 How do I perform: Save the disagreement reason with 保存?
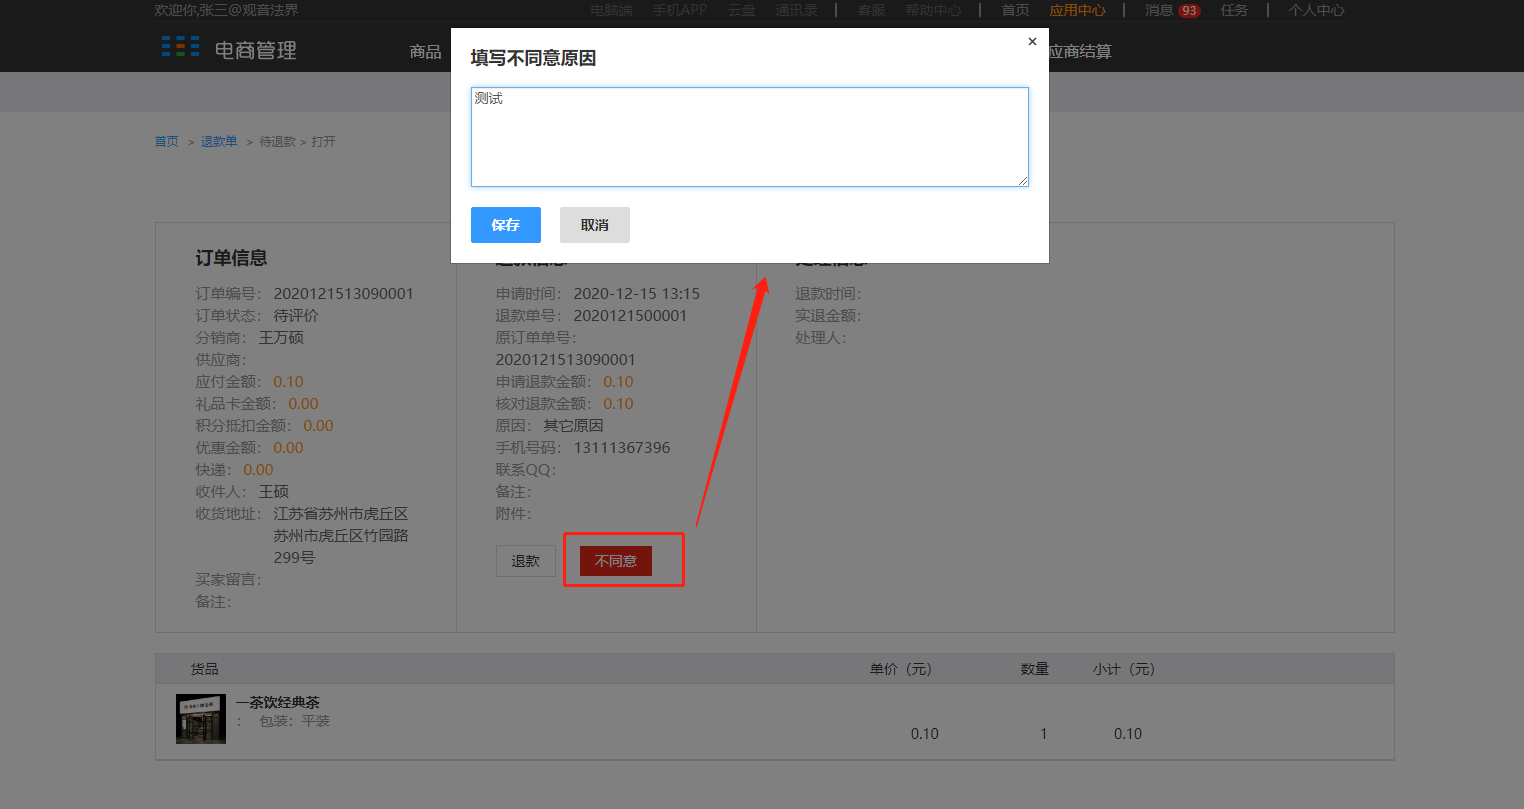(x=506, y=225)
